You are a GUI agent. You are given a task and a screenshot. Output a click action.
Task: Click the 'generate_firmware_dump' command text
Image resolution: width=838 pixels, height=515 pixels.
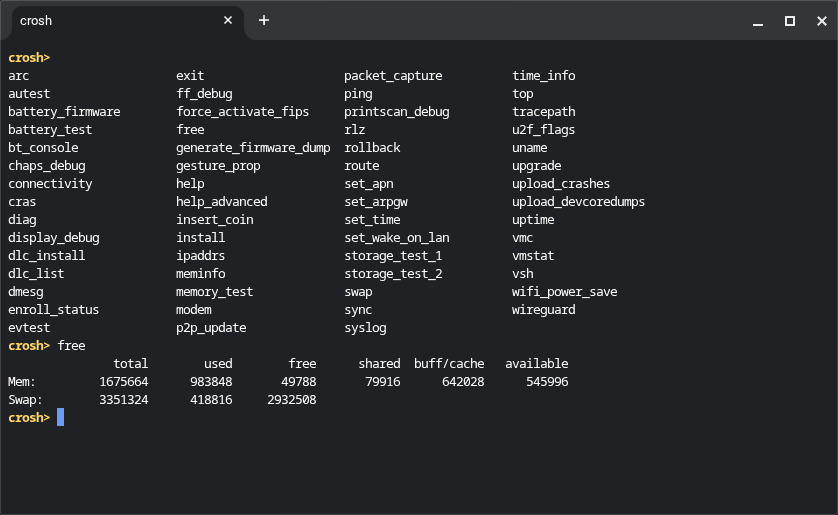[x=253, y=147]
